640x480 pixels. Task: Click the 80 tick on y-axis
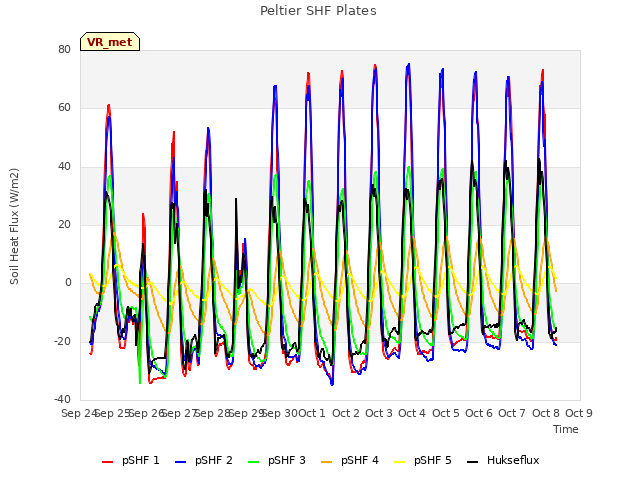click(x=64, y=49)
